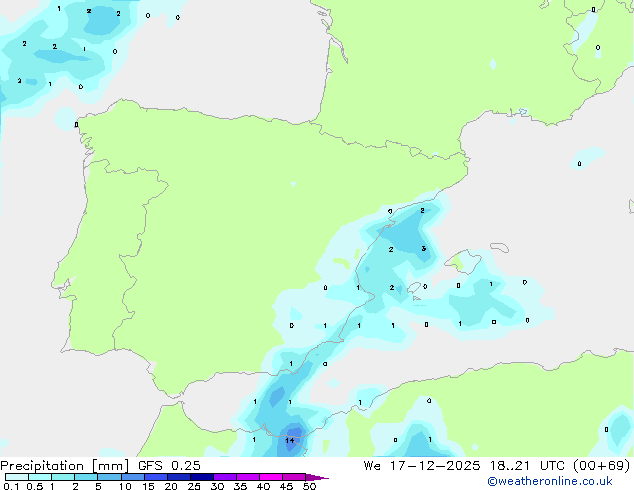Pick the 5–10 mm legend color box

(110, 477)
